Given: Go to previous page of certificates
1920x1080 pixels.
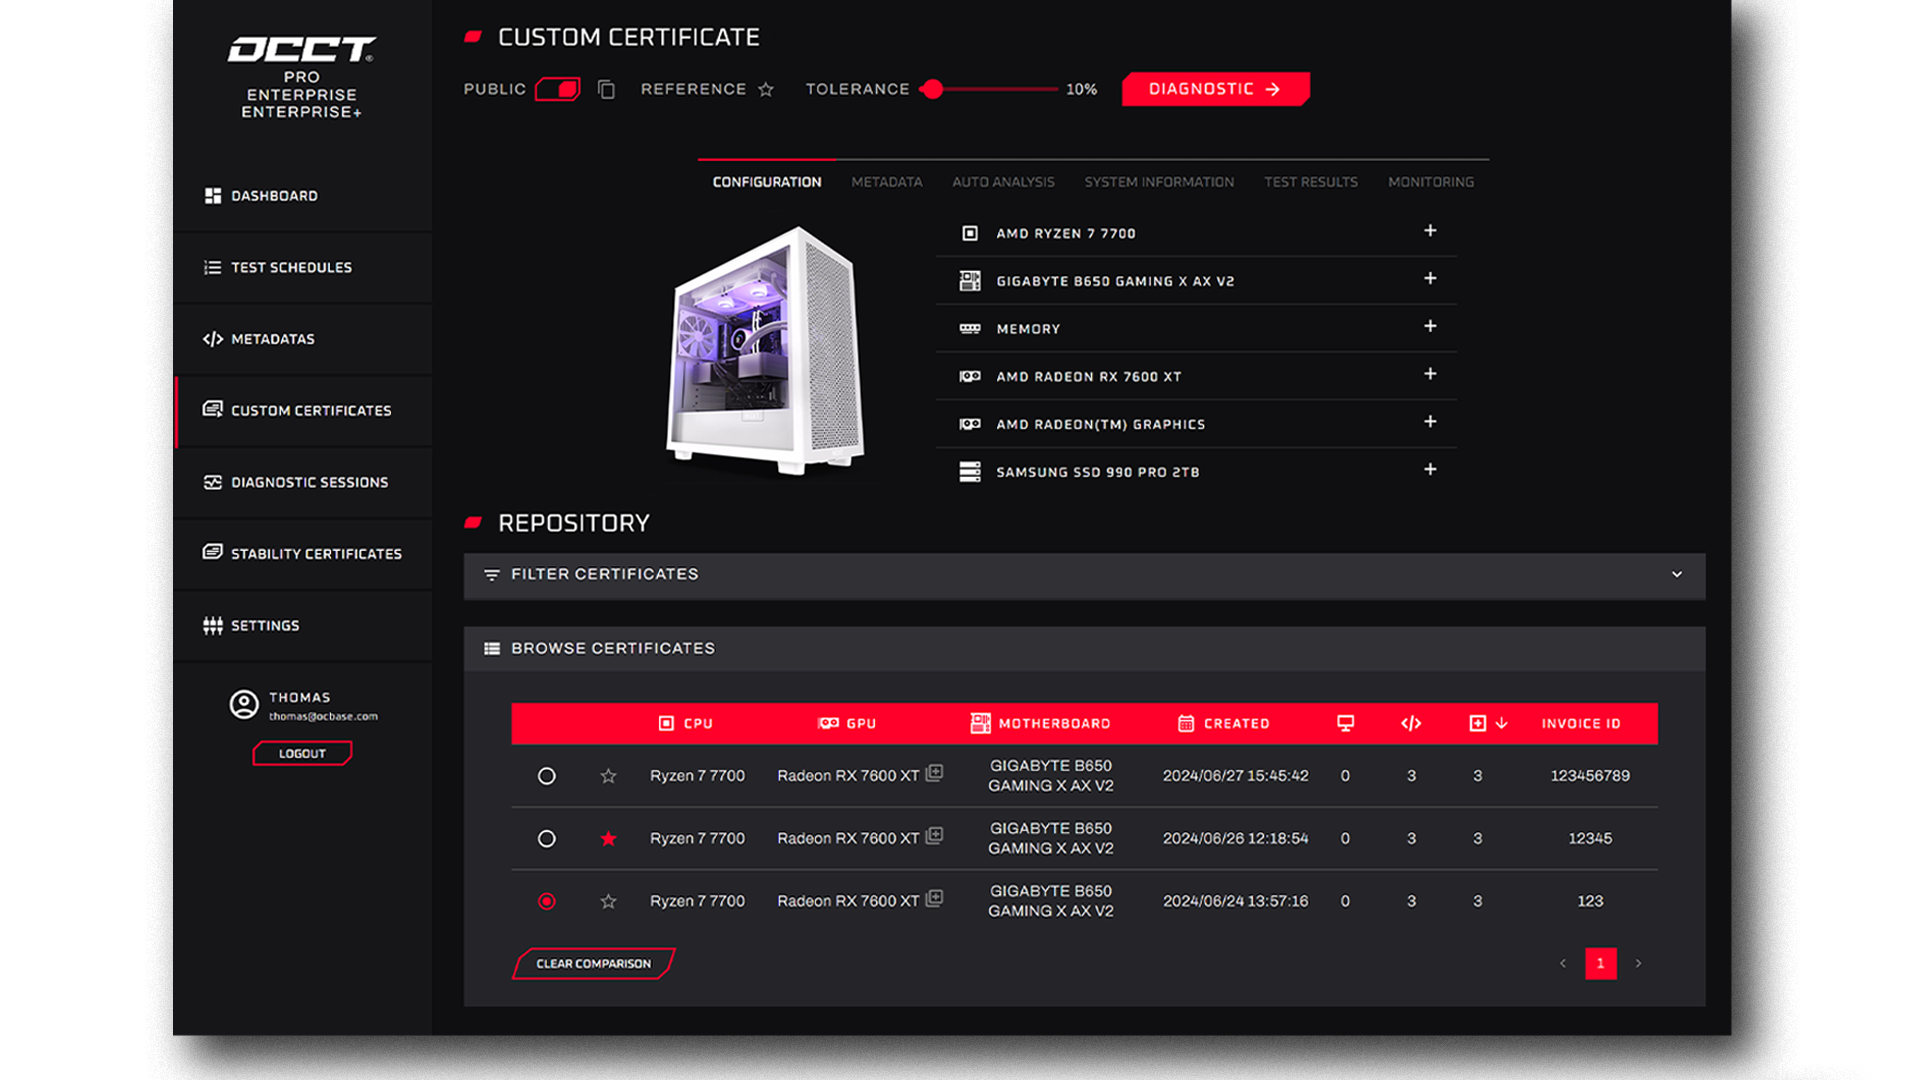Looking at the screenshot, I should pyautogui.click(x=1562, y=964).
